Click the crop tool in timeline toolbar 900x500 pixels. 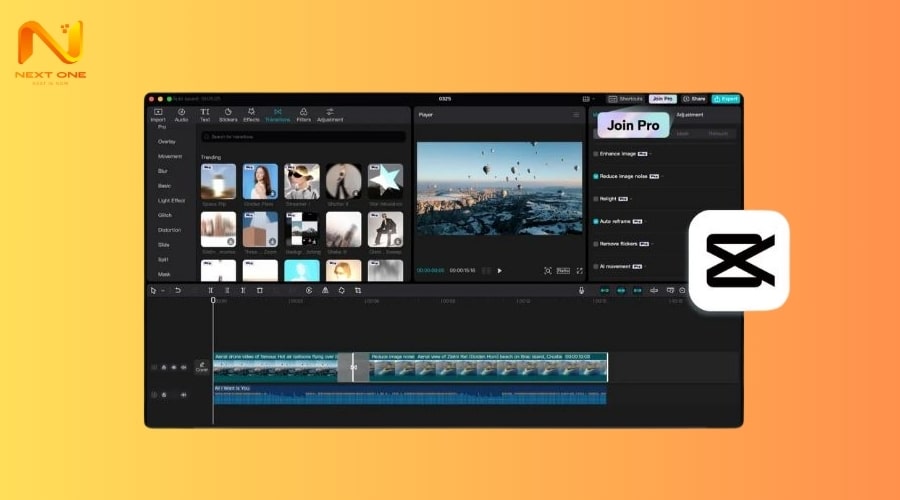point(358,290)
